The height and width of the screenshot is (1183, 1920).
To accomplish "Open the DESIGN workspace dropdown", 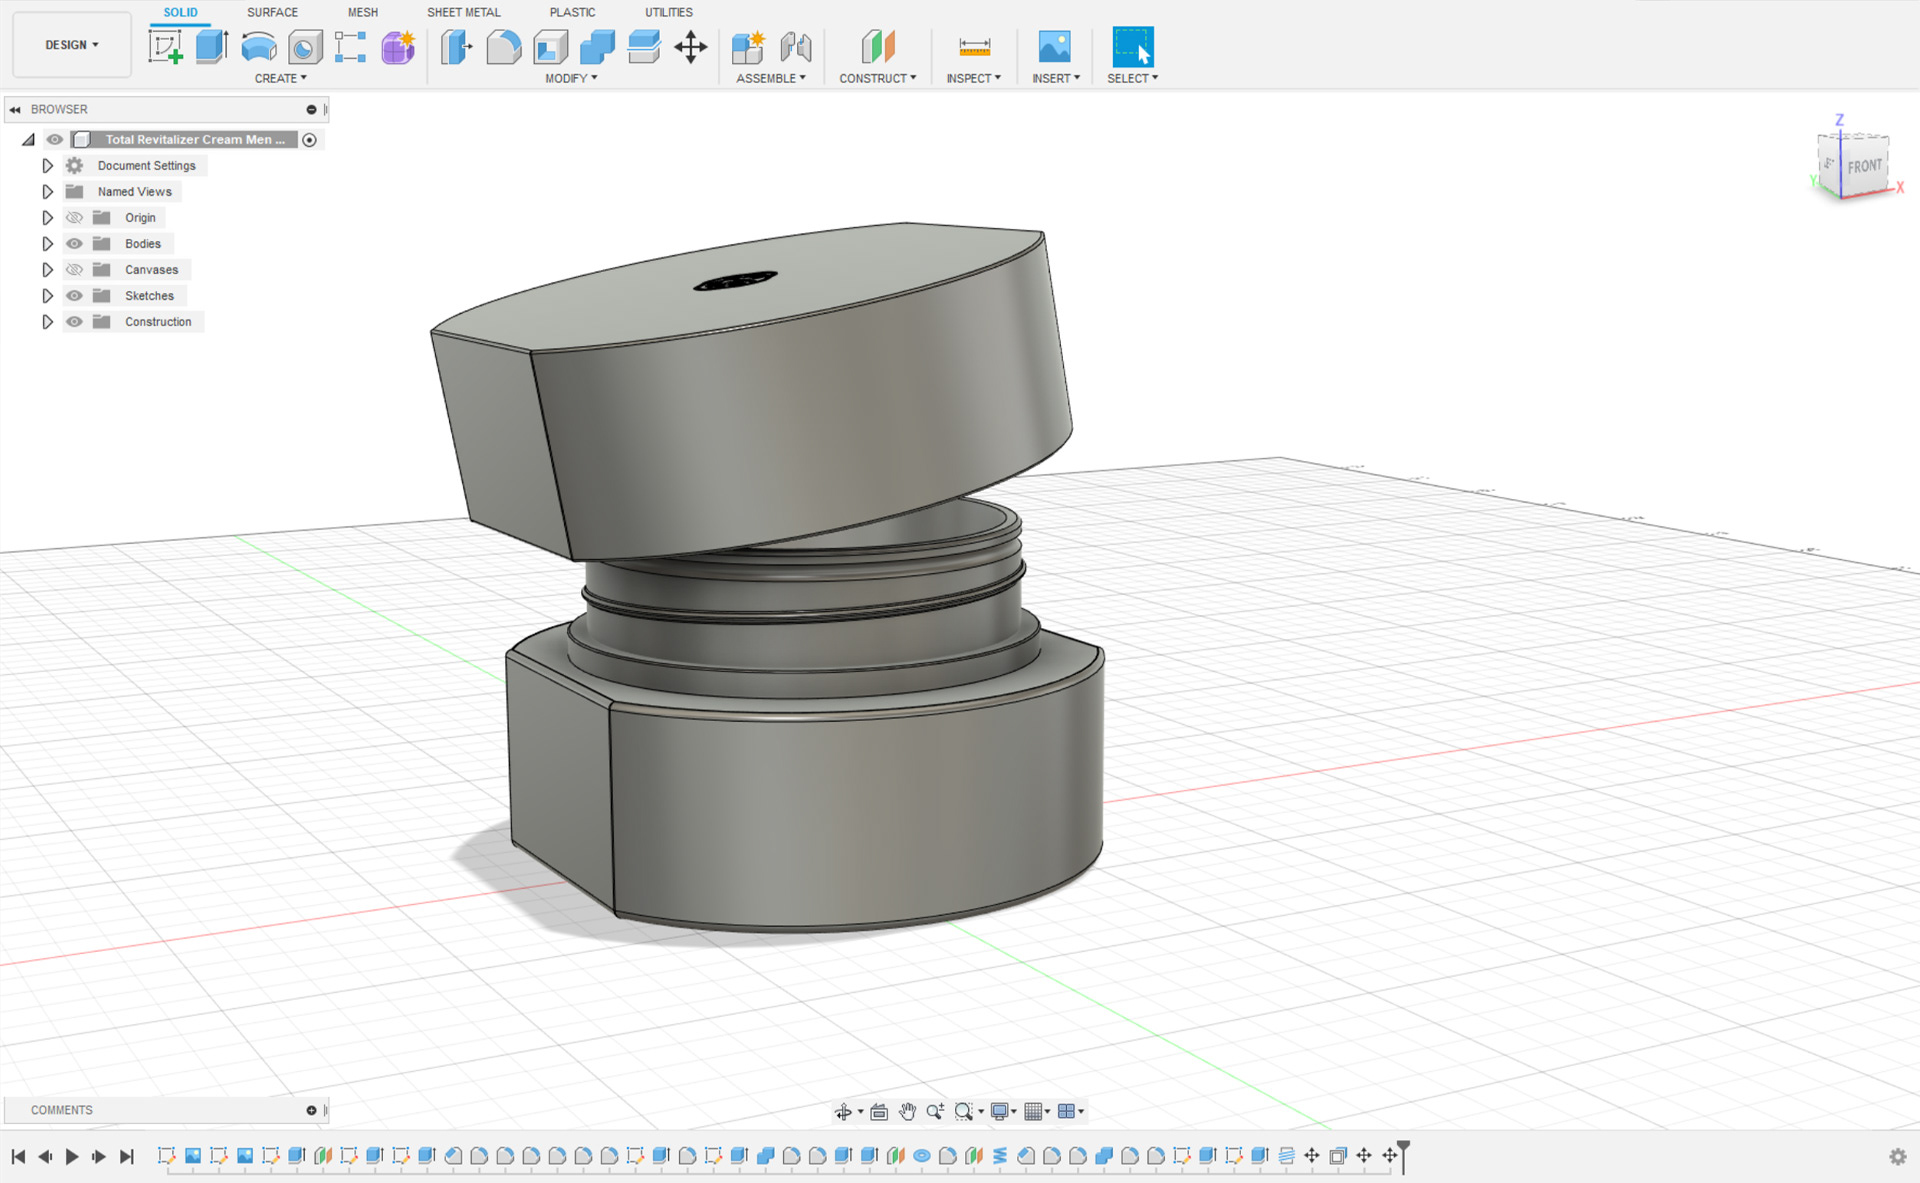I will coord(71,45).
